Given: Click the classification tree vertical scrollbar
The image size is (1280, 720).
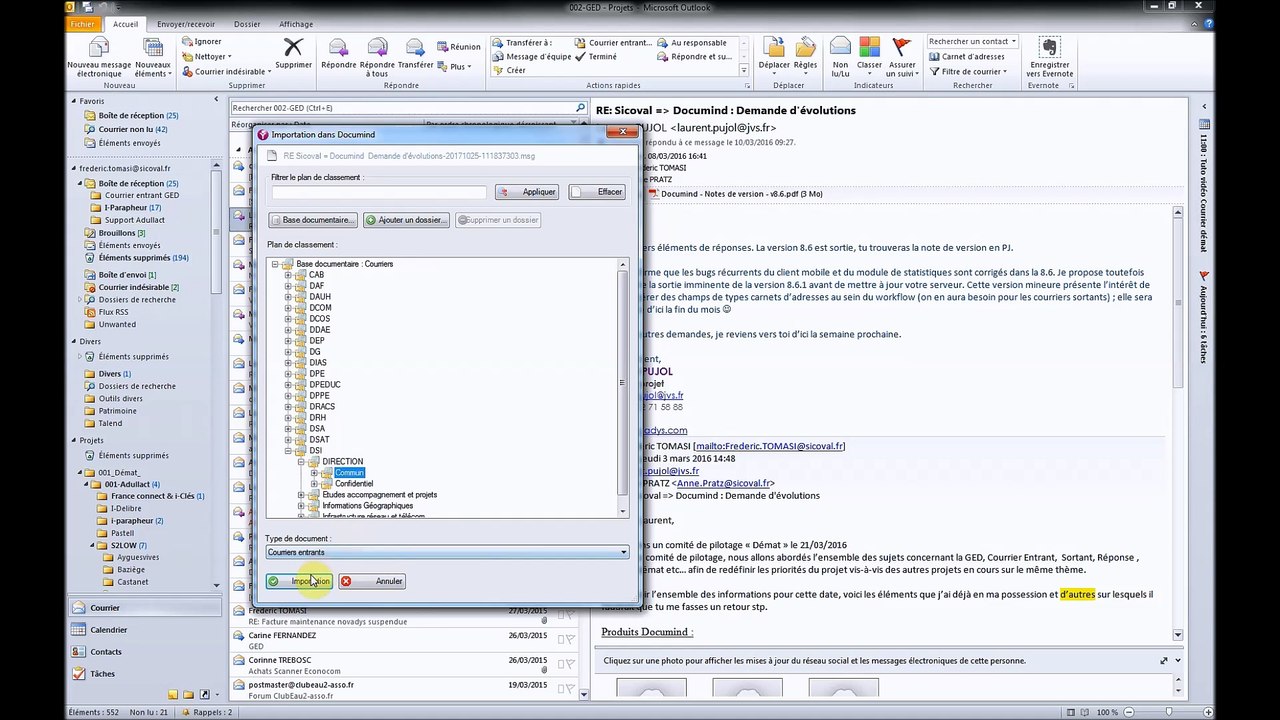Looking at the screenshot, I should point(622,388).
